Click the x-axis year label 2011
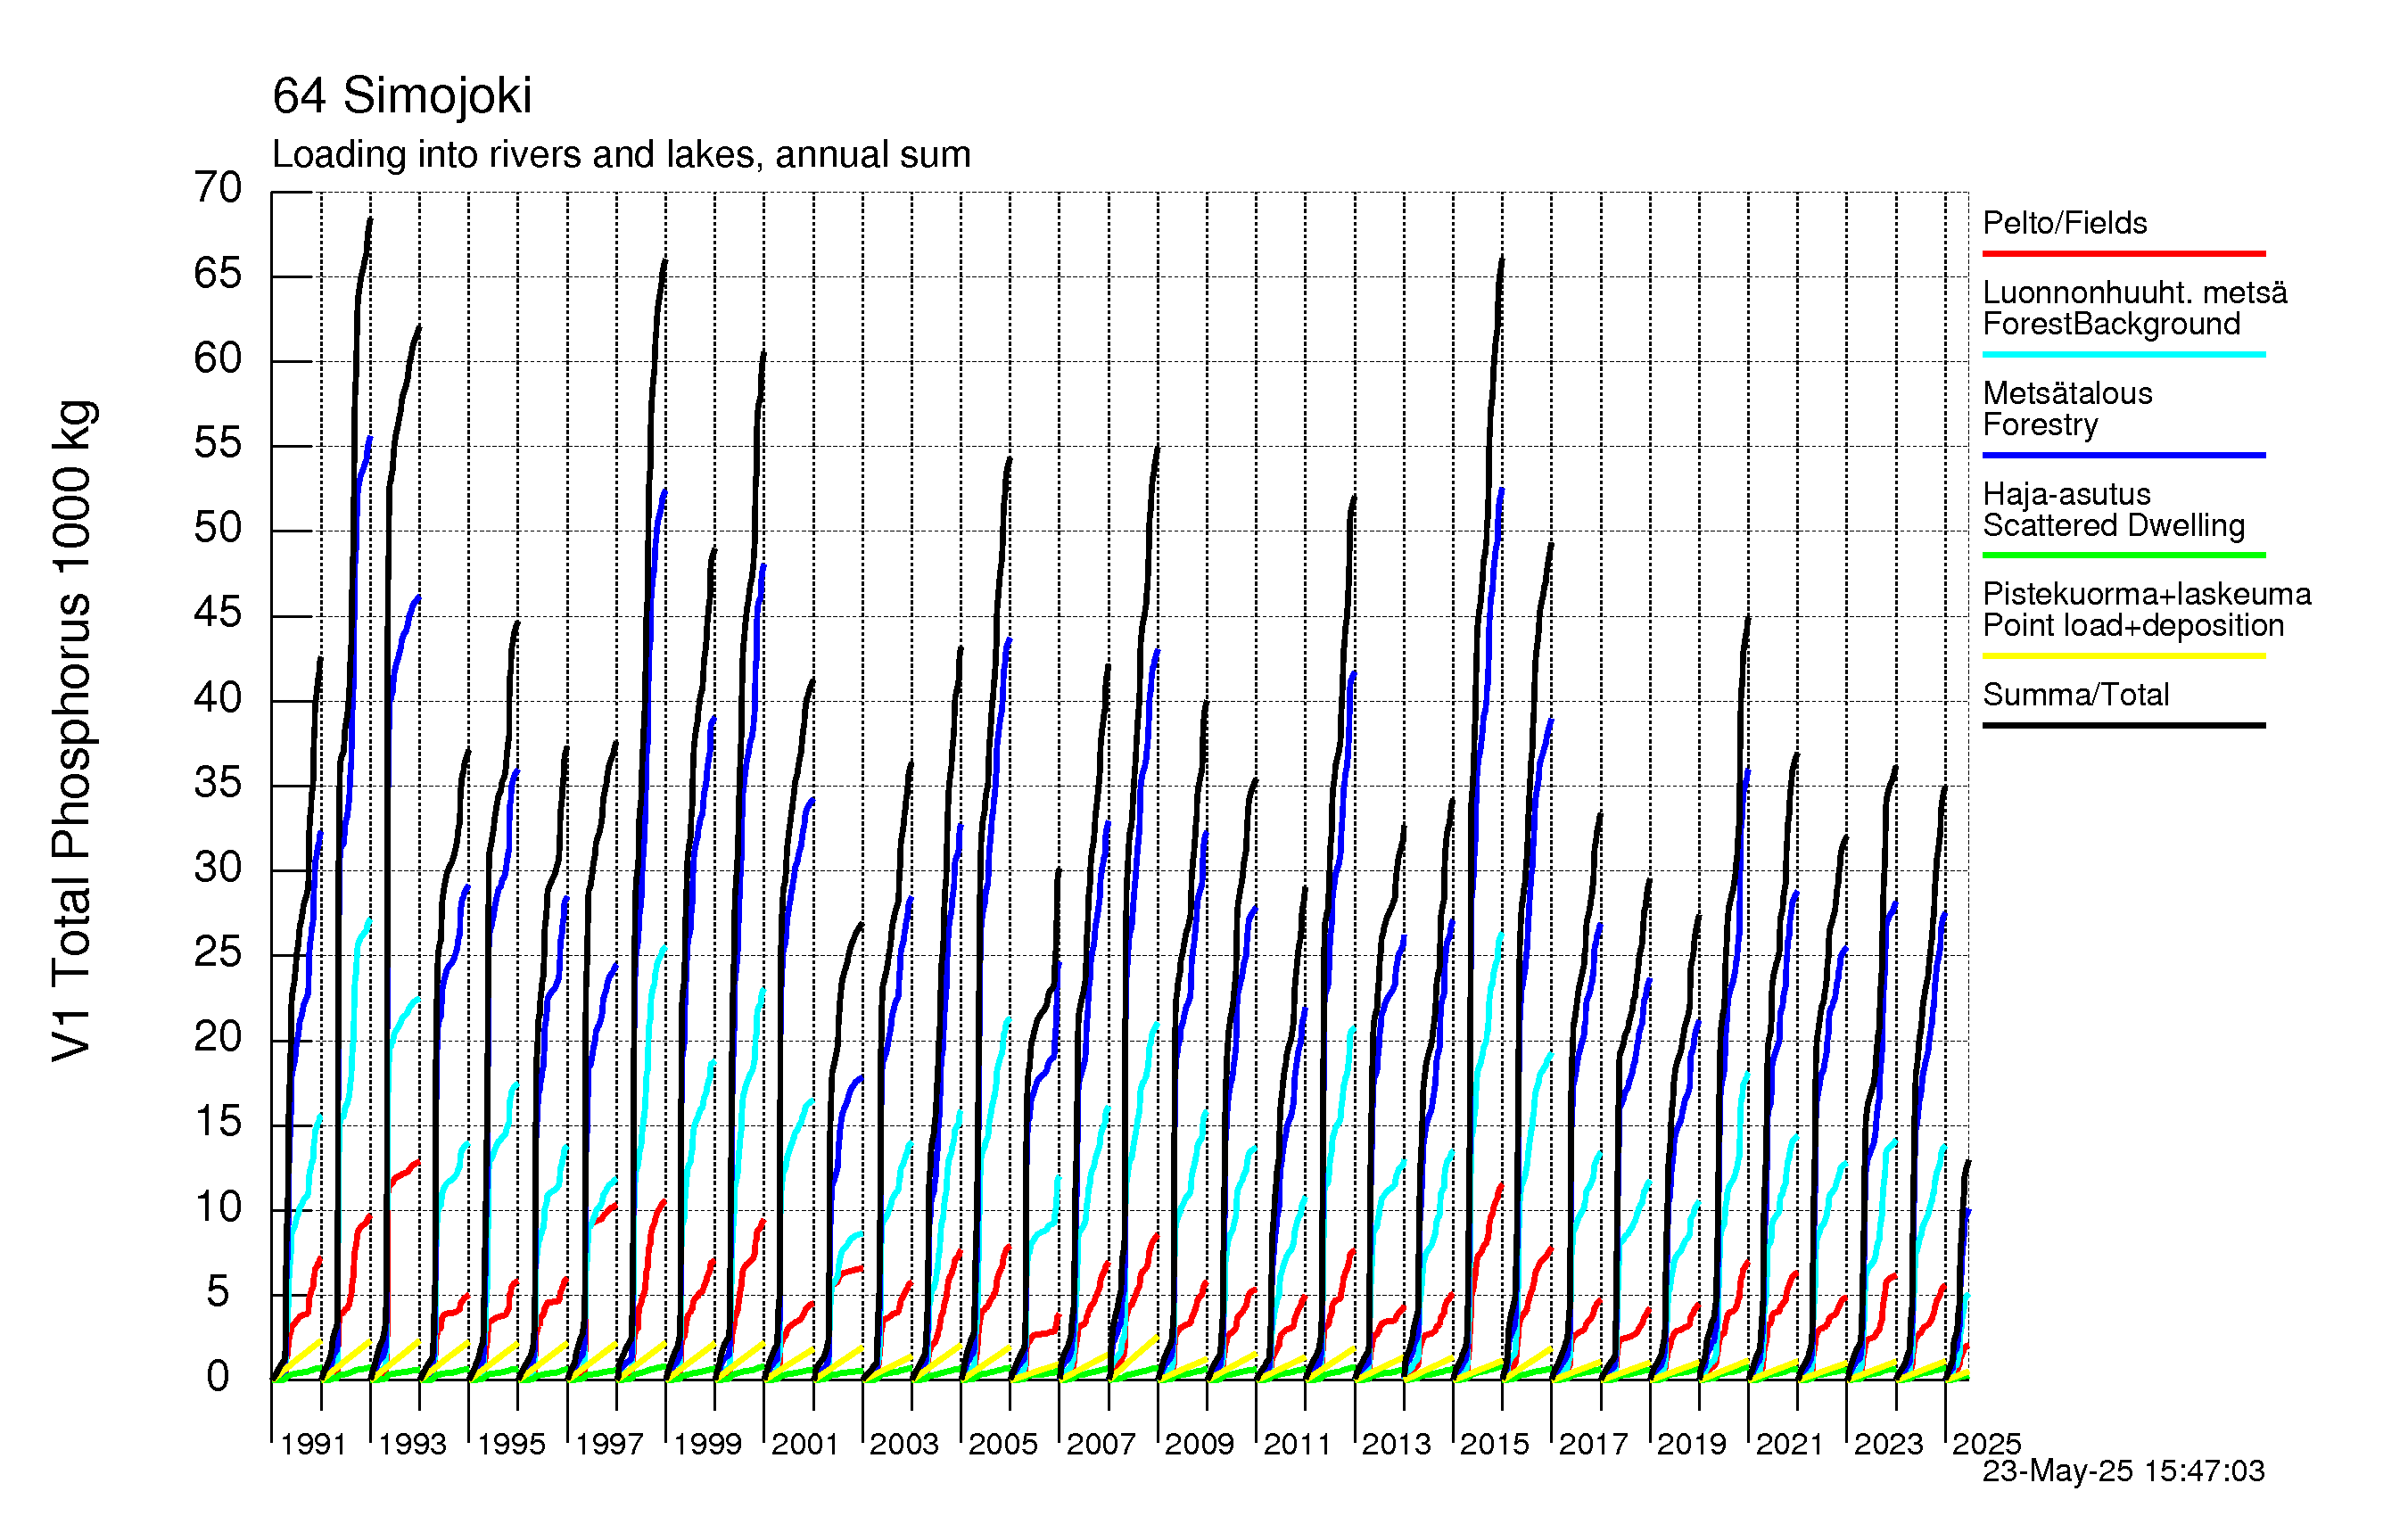The image size is (2408, 1516). (x=1298, y=1445)
